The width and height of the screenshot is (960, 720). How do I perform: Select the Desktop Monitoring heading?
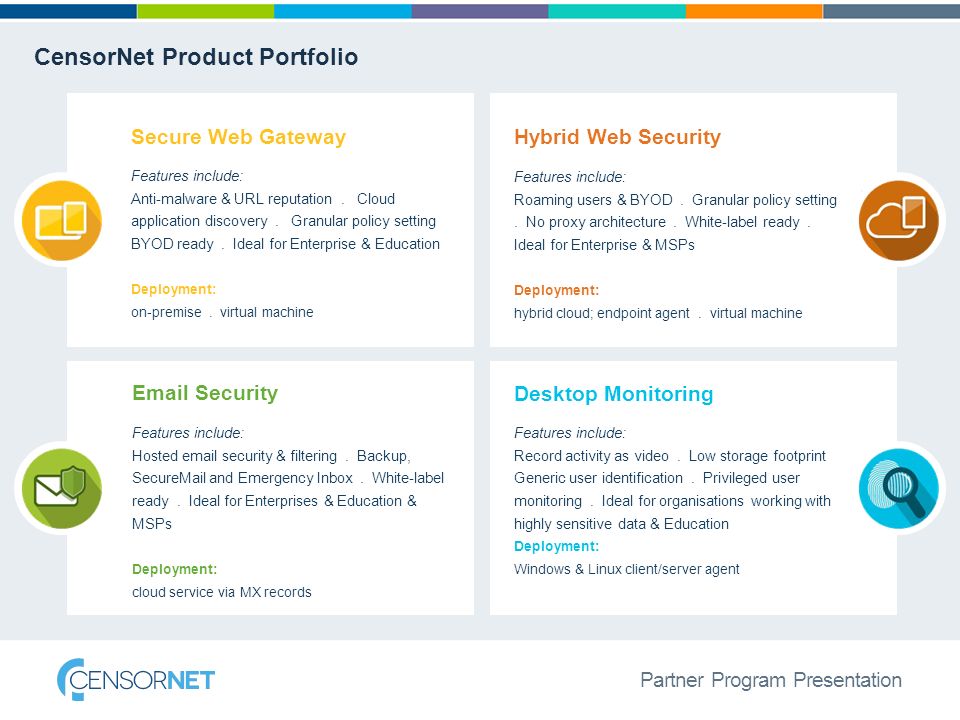tap(613, 394)
